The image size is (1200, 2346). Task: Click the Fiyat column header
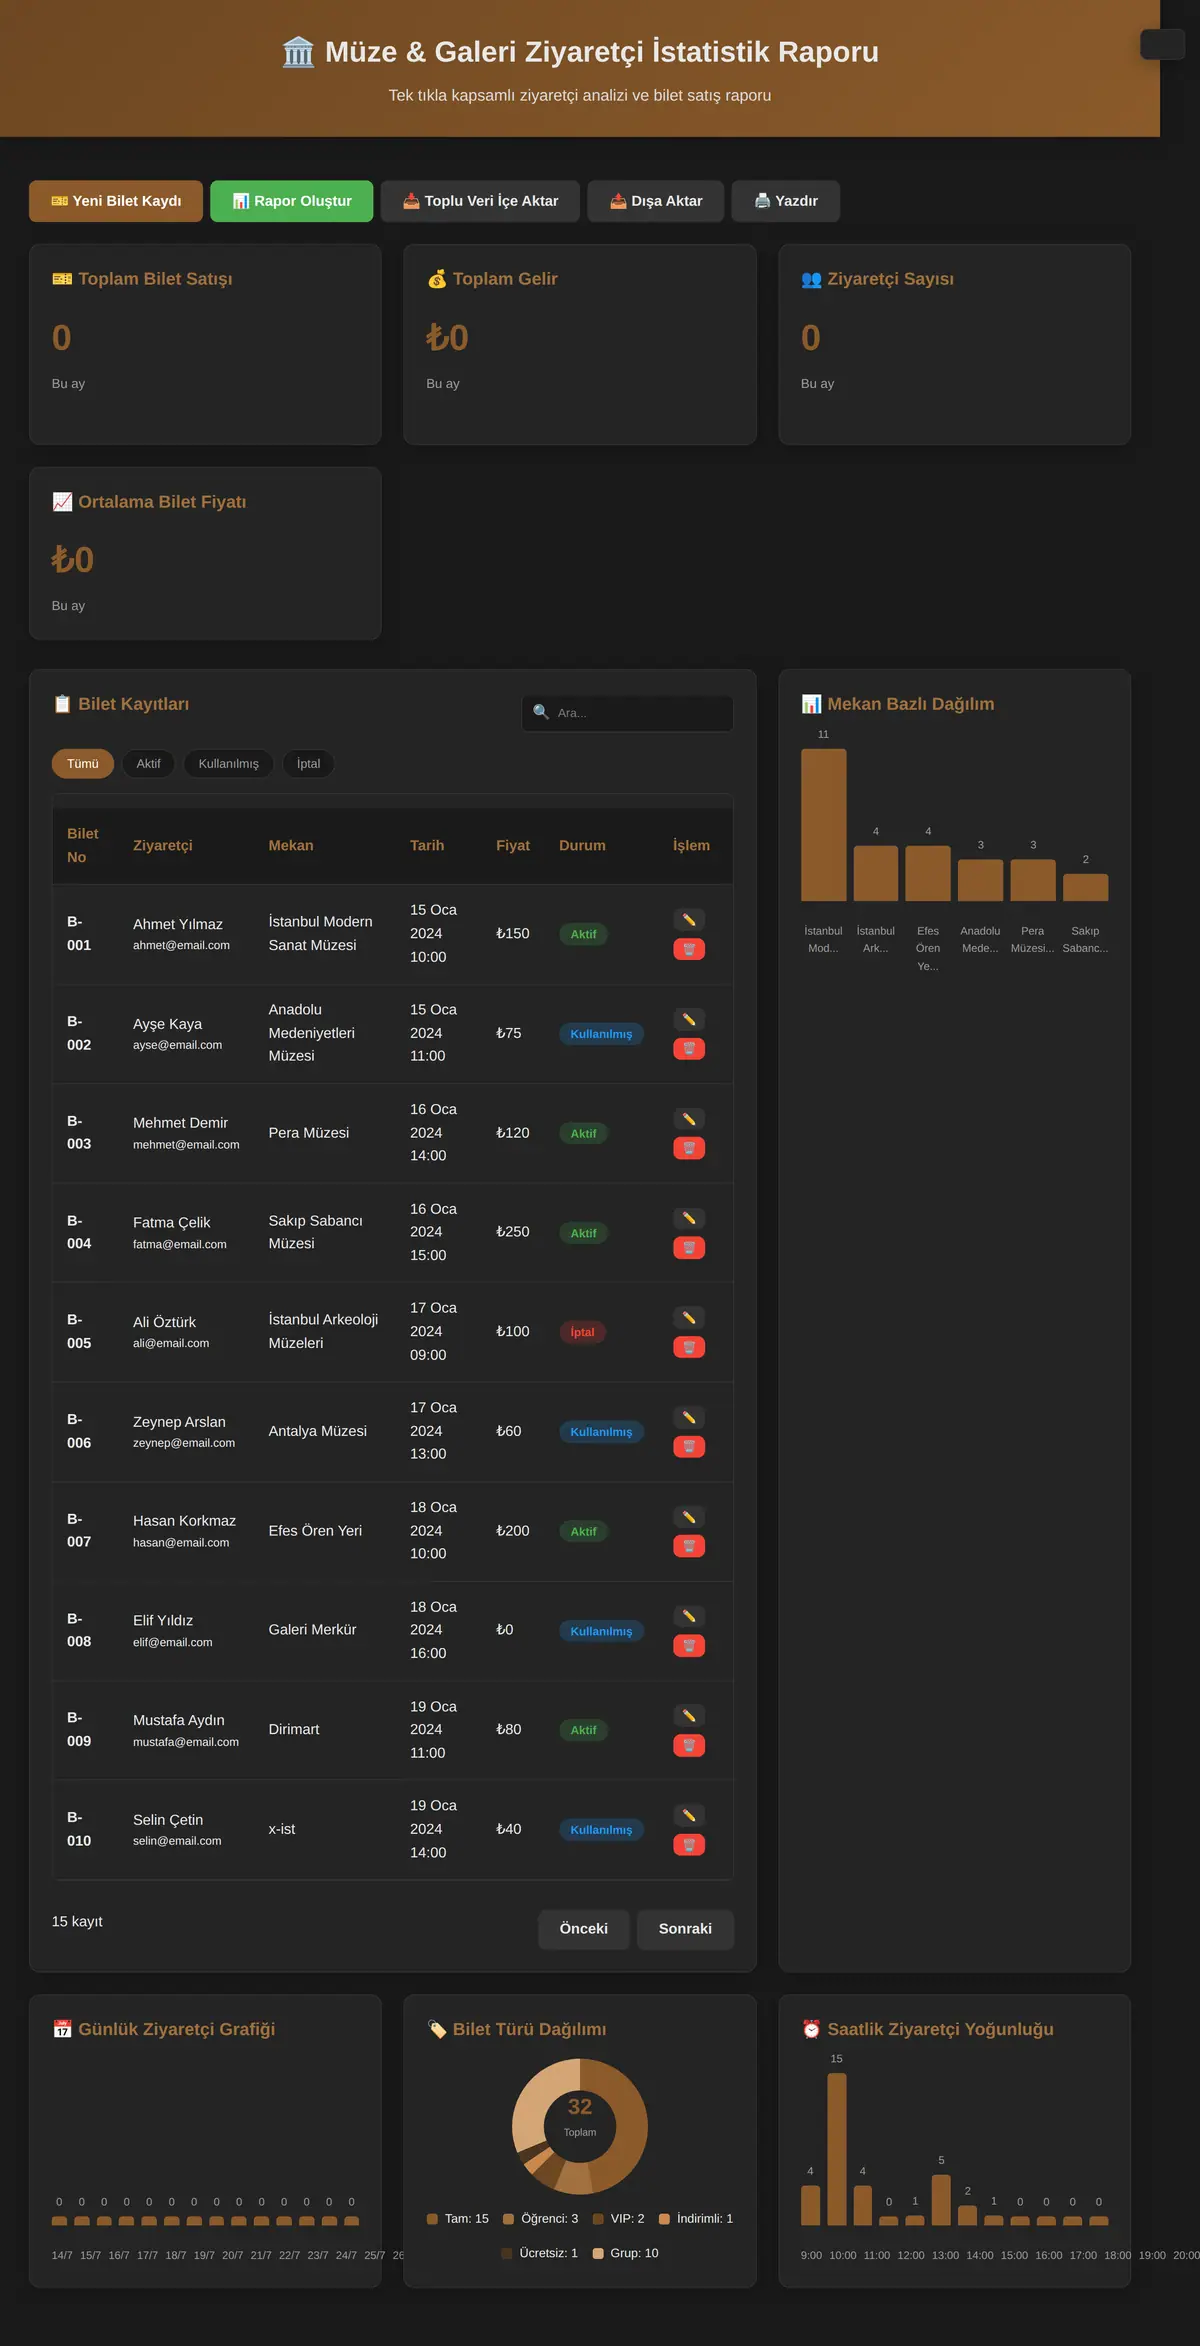click(513, 845)
